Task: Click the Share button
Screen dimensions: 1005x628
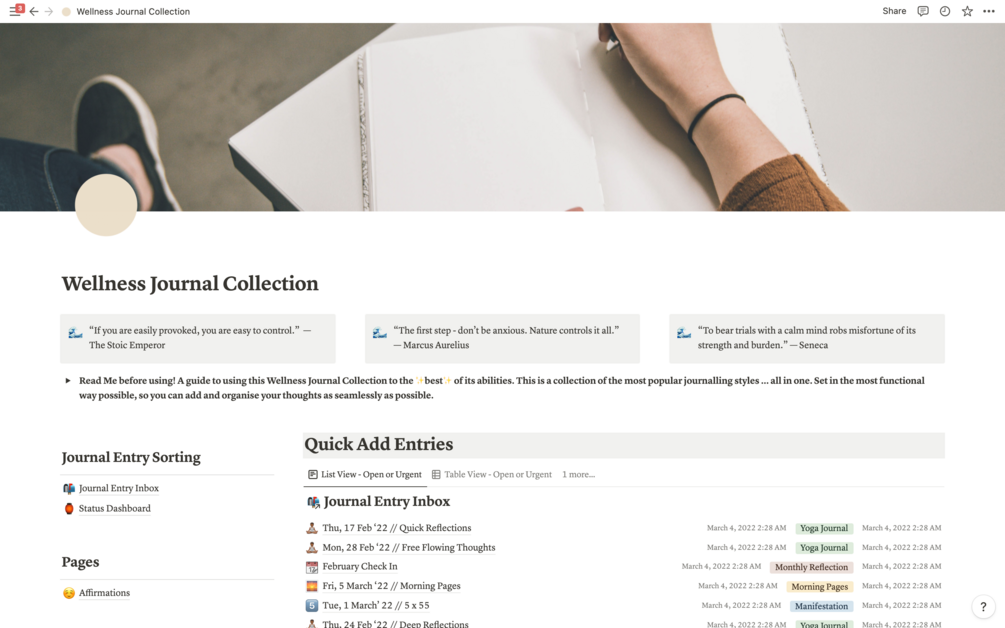Action: [x=894, y=11]
